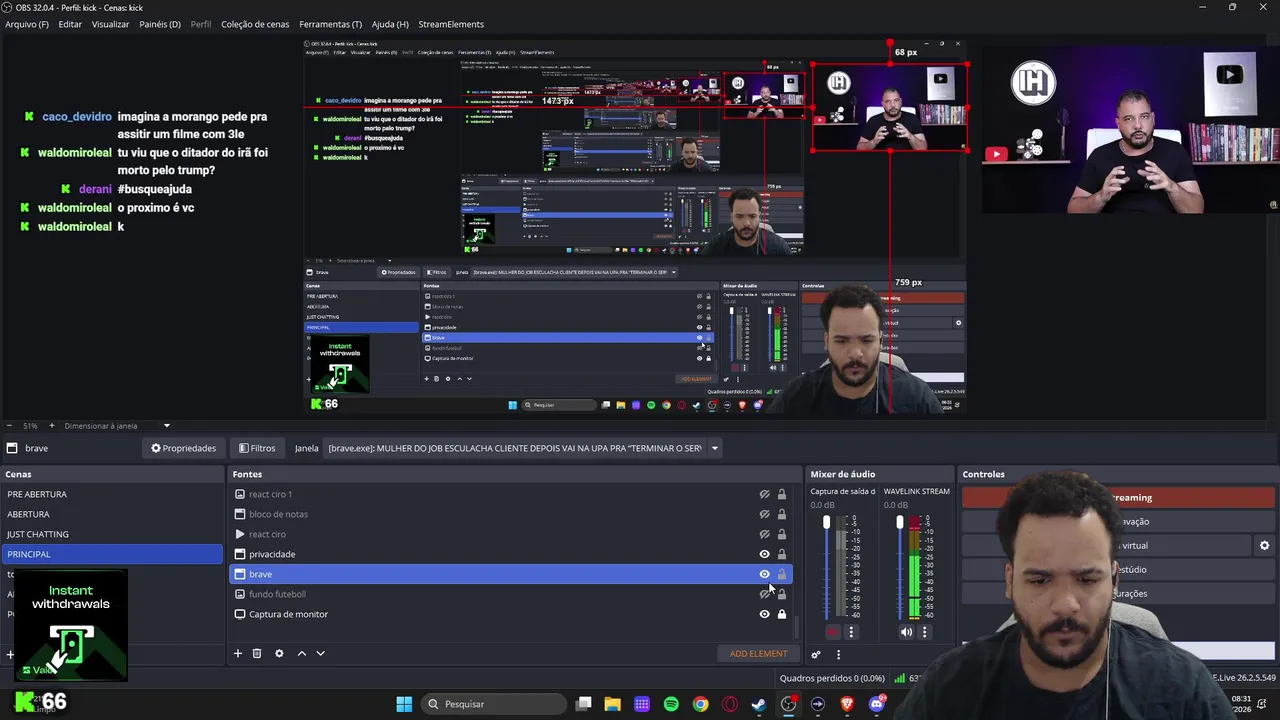Hide the brave source

[x=764, y=574]
